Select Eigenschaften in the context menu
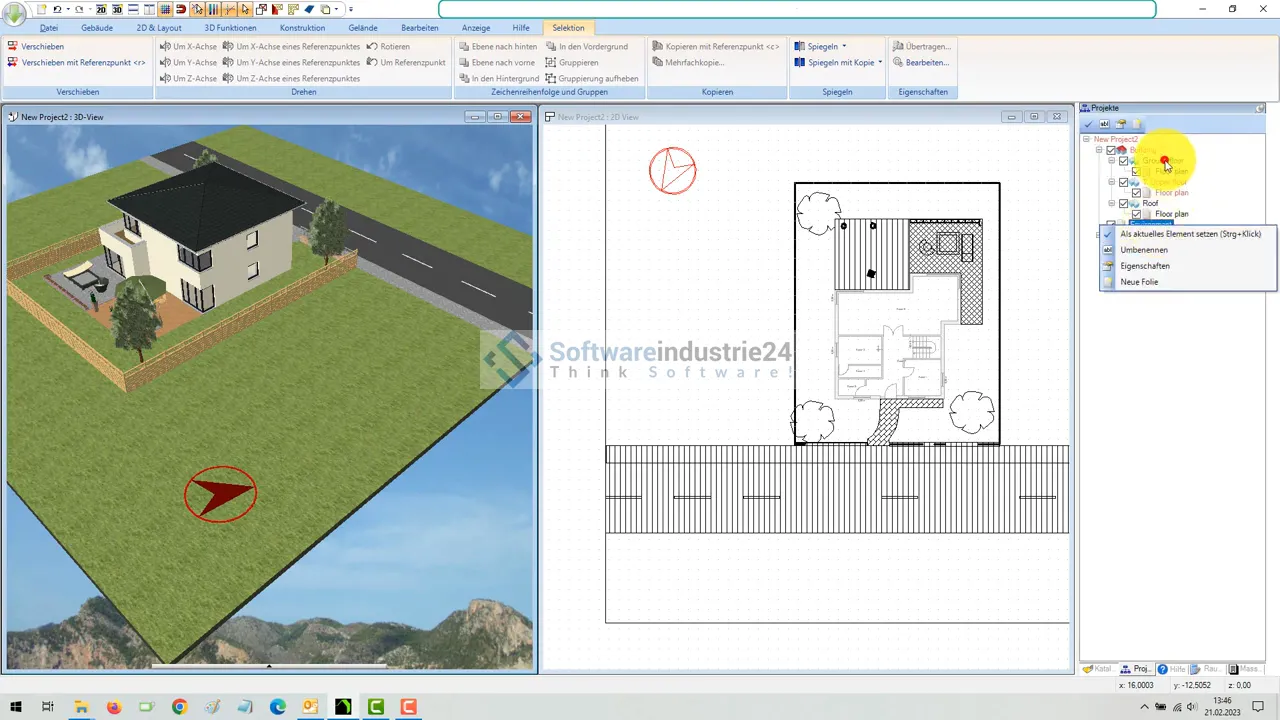Screen dimensions: 1280x720 pos(1145,266)
